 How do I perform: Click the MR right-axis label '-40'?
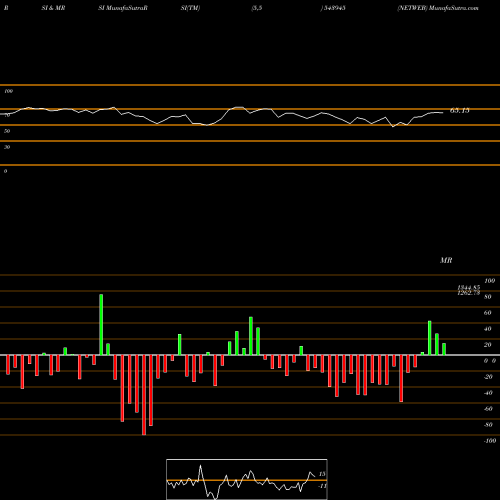click(x=488, y=393)
